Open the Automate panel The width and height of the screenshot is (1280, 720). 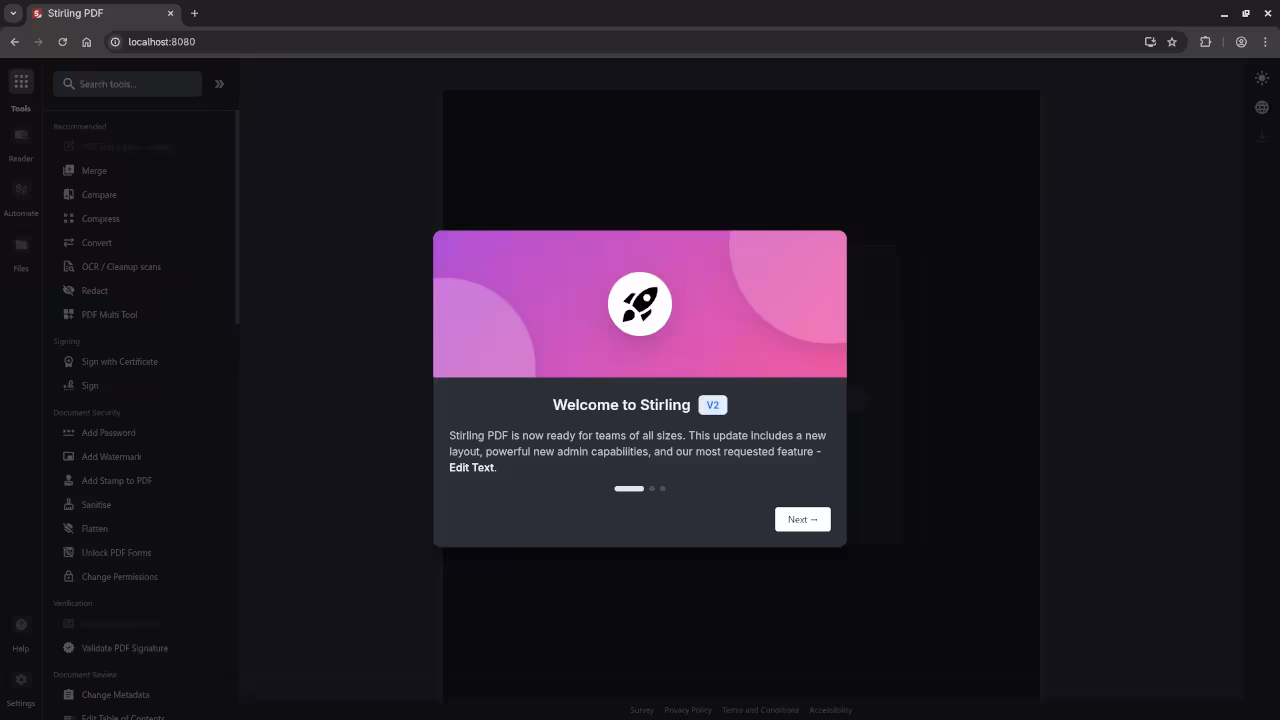tap(21, 191)
